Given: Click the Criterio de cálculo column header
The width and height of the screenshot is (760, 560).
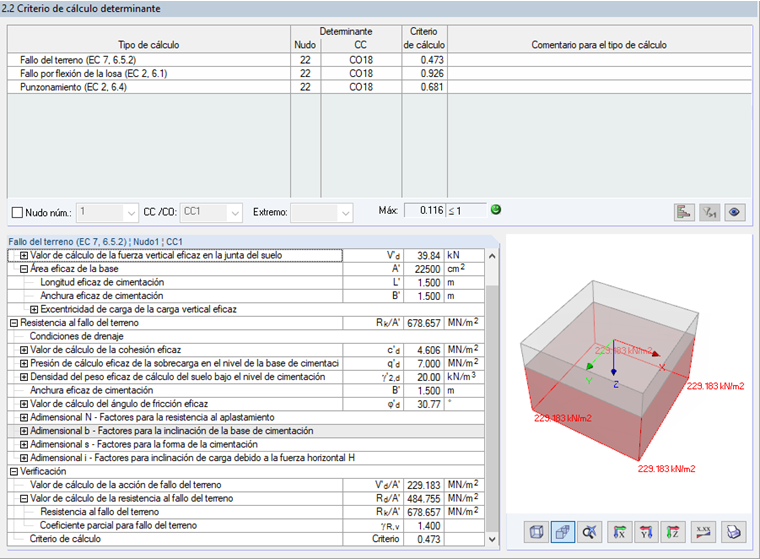Looking at the screenshot, I should tap(424, 39).
